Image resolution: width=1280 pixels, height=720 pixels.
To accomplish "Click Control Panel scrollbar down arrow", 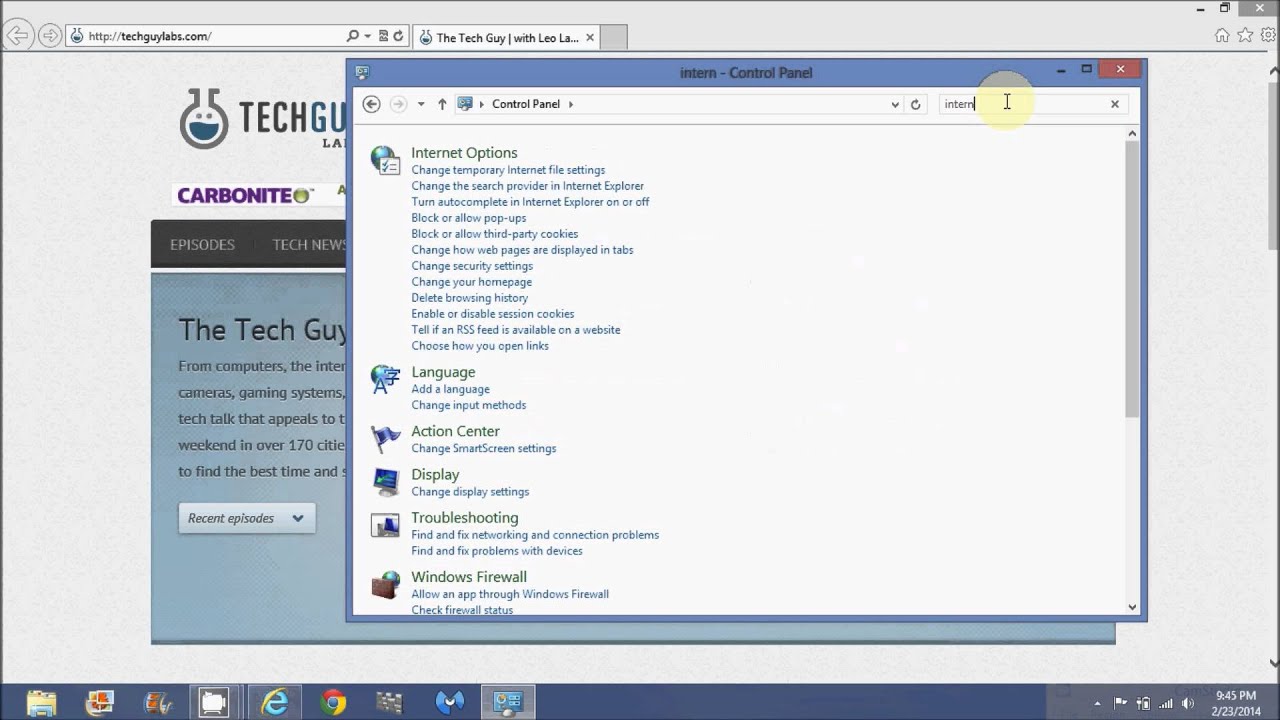I will (1132, 607).
